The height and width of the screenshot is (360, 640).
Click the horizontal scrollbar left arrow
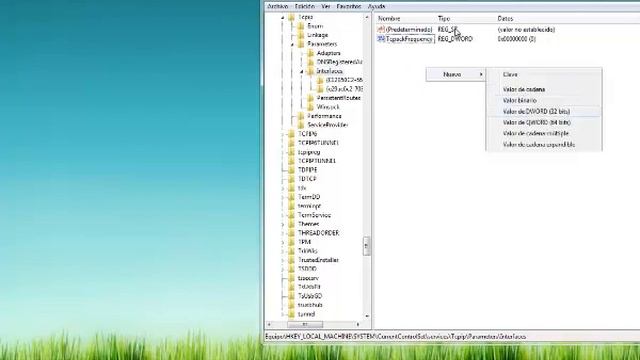(269, 324)
